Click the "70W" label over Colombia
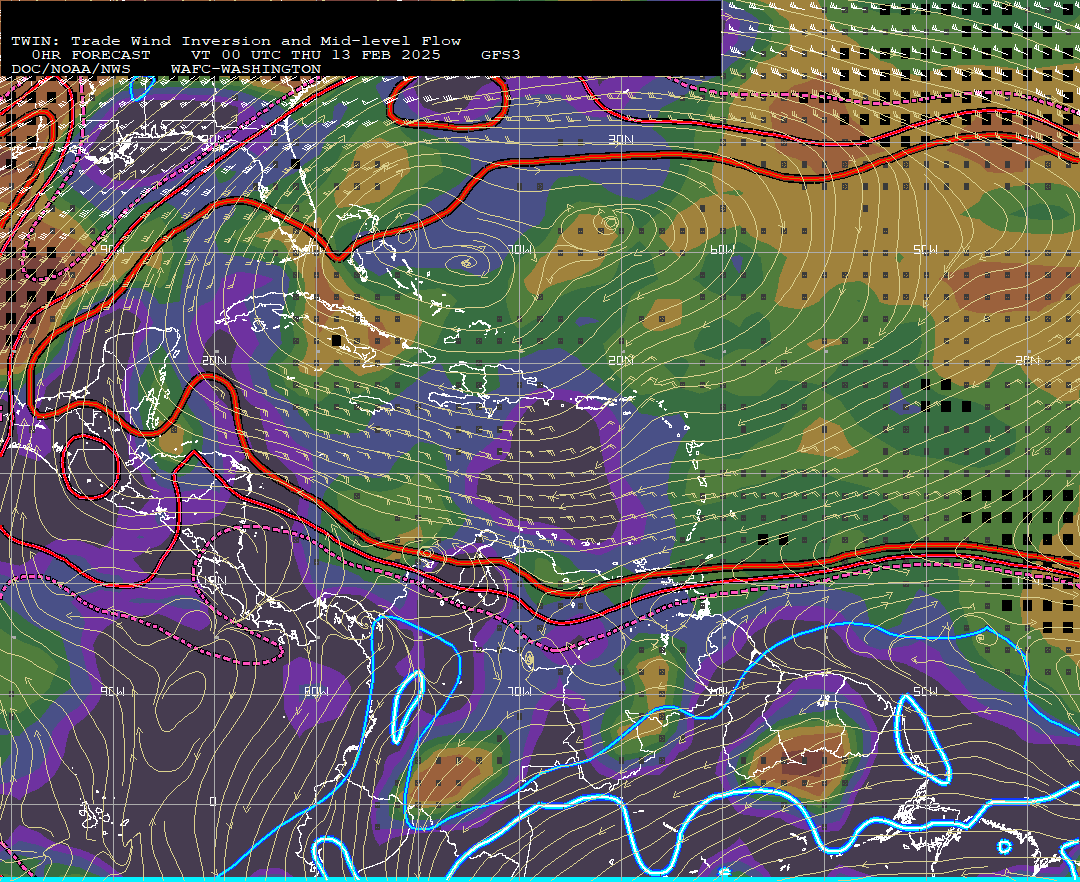The width and height of the screenshot is (1080, 882). 519,691
